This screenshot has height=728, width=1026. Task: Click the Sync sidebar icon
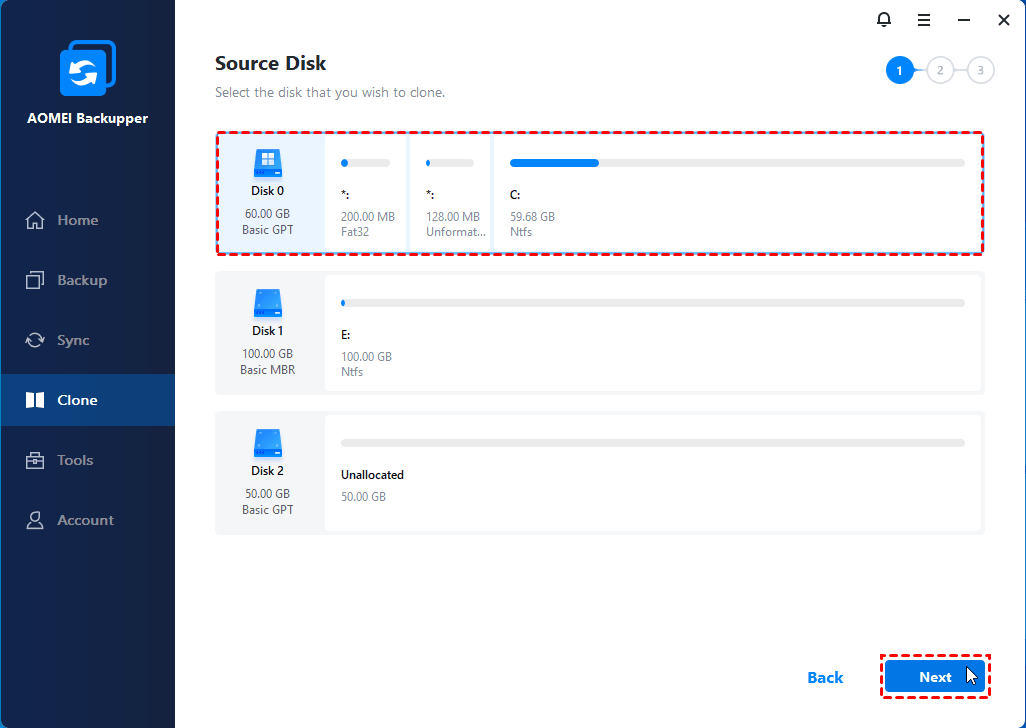tap(37, 339)
